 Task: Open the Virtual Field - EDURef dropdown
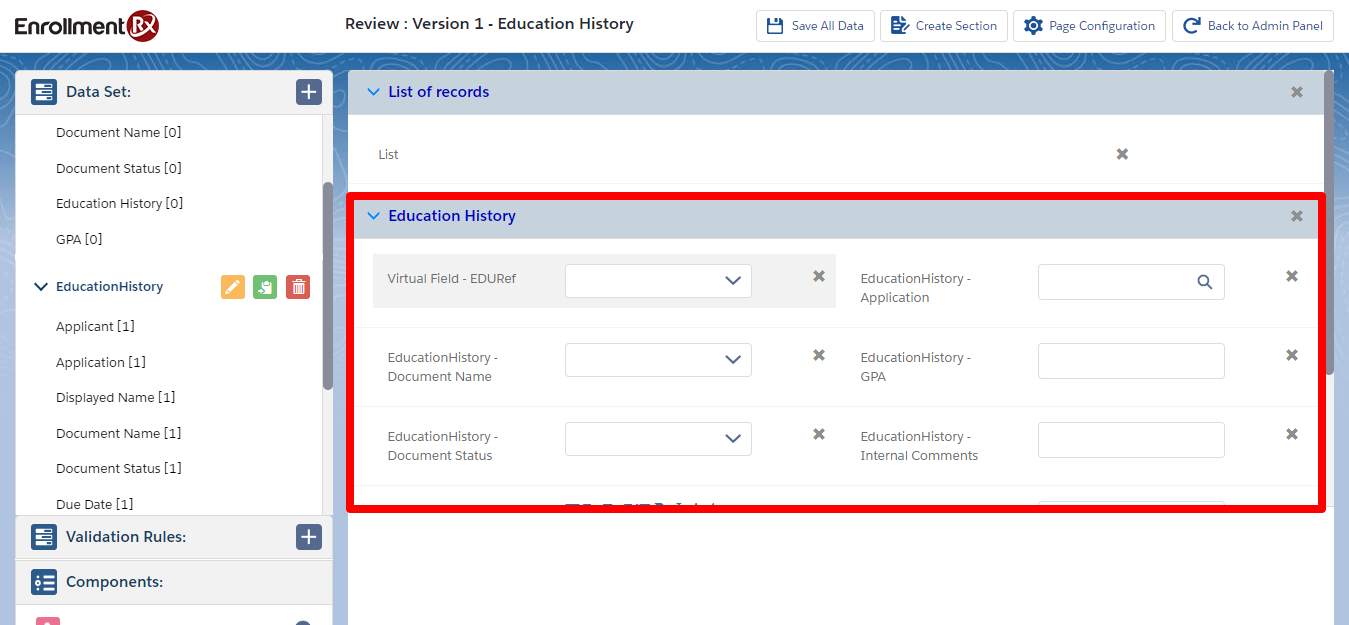coord(658,281)
